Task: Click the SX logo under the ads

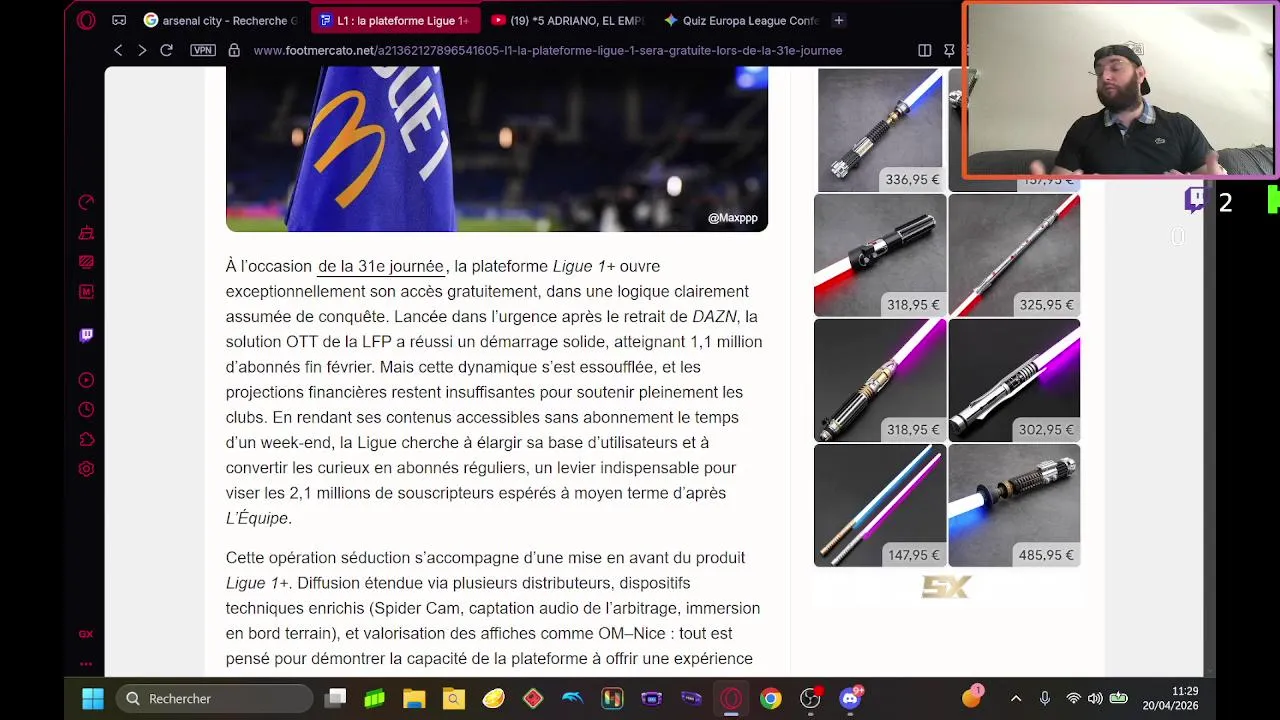Action: 946,587
